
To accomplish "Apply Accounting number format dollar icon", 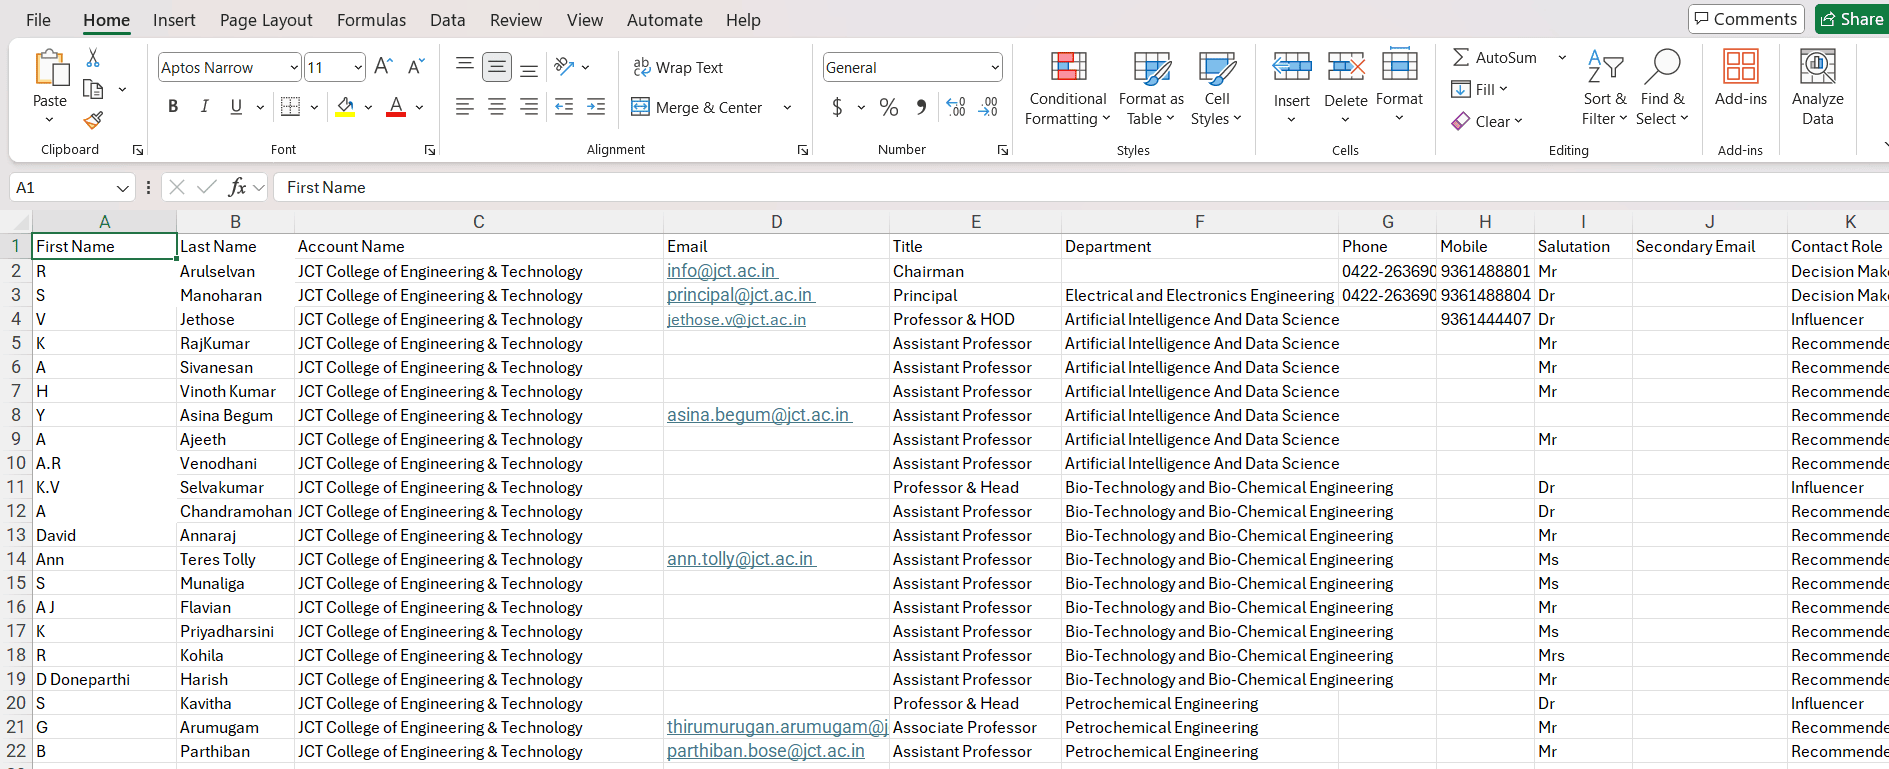I will point(837,107).
